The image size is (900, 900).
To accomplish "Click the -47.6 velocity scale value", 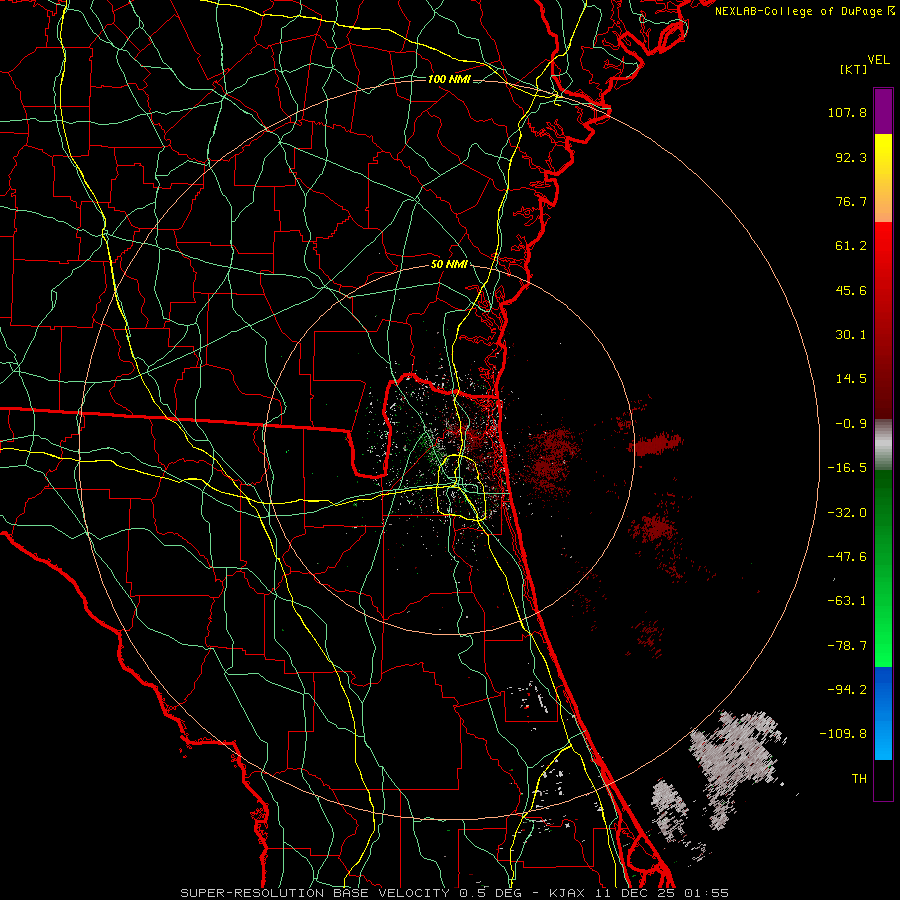I will (847, 557).
